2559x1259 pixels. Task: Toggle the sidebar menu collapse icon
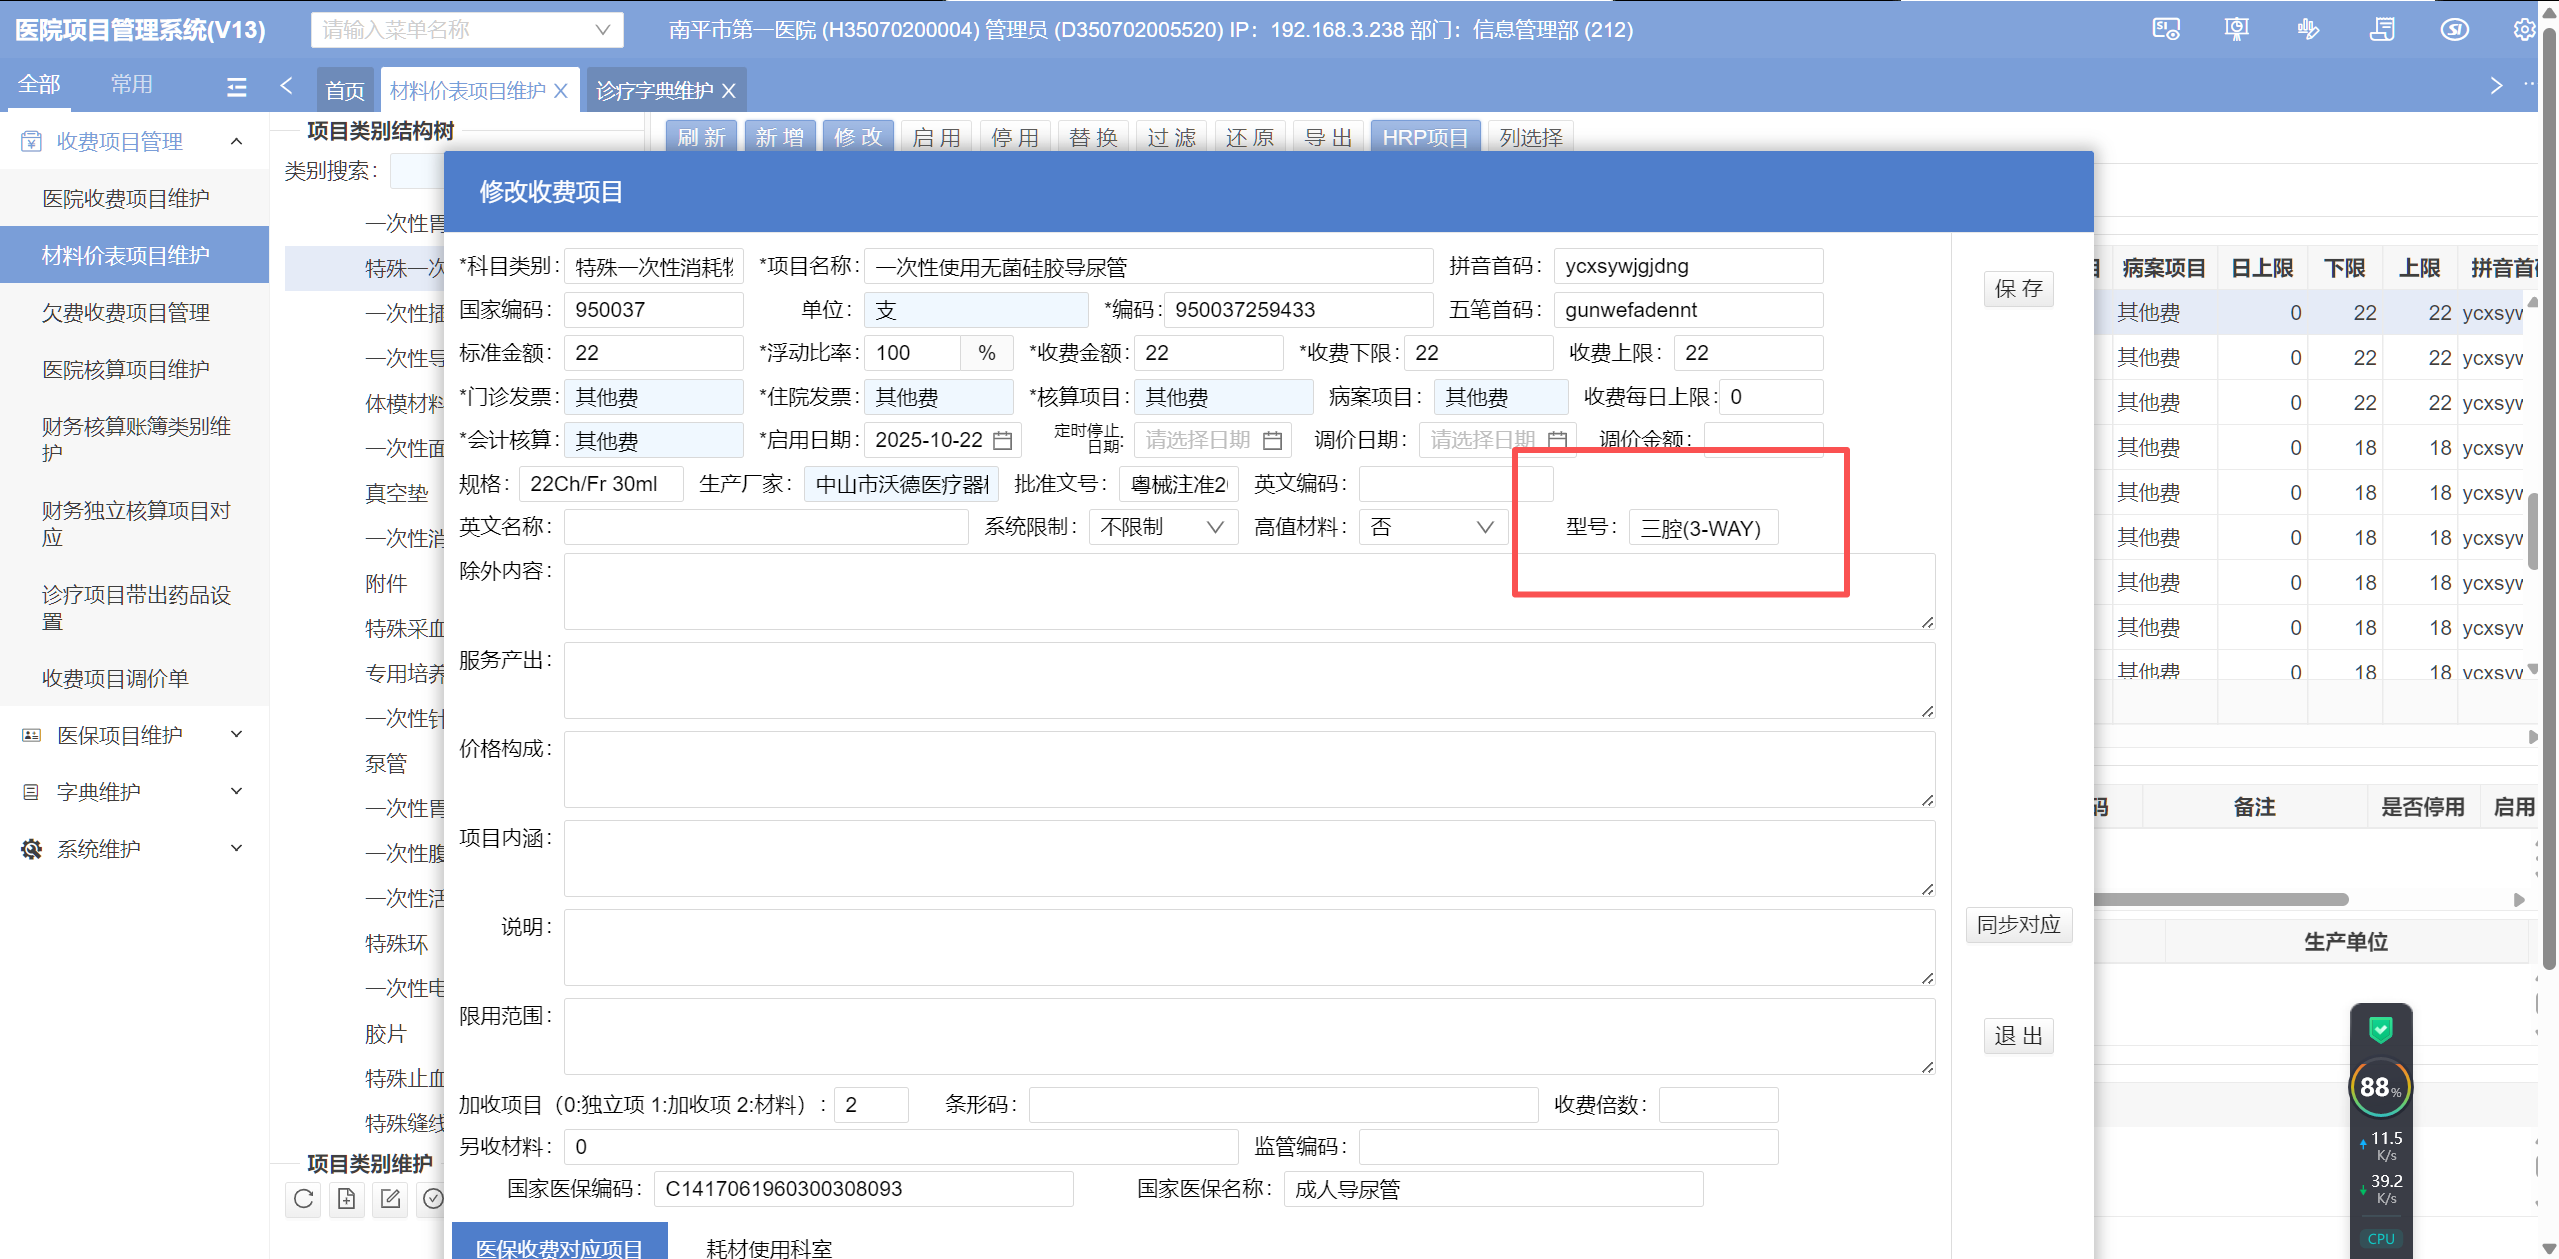tap(237, 87)
